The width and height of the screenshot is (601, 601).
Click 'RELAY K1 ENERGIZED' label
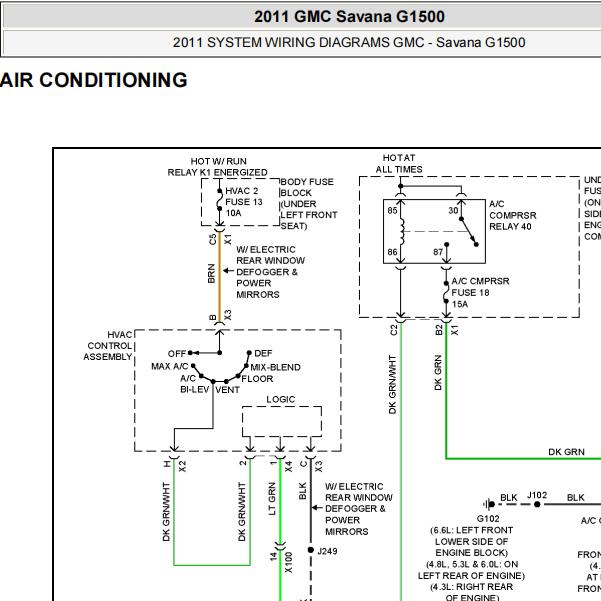click(217, 172)
